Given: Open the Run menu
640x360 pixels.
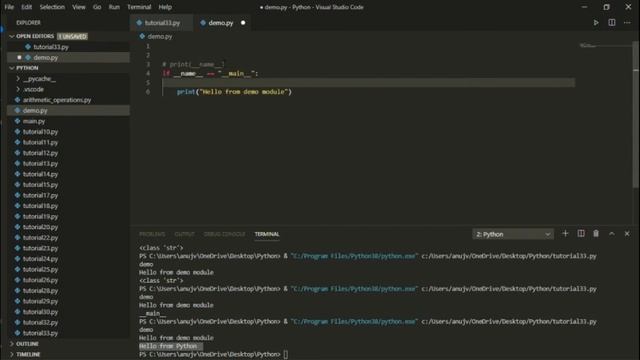Looking at the screenshot, I should (x=114, y=7).
